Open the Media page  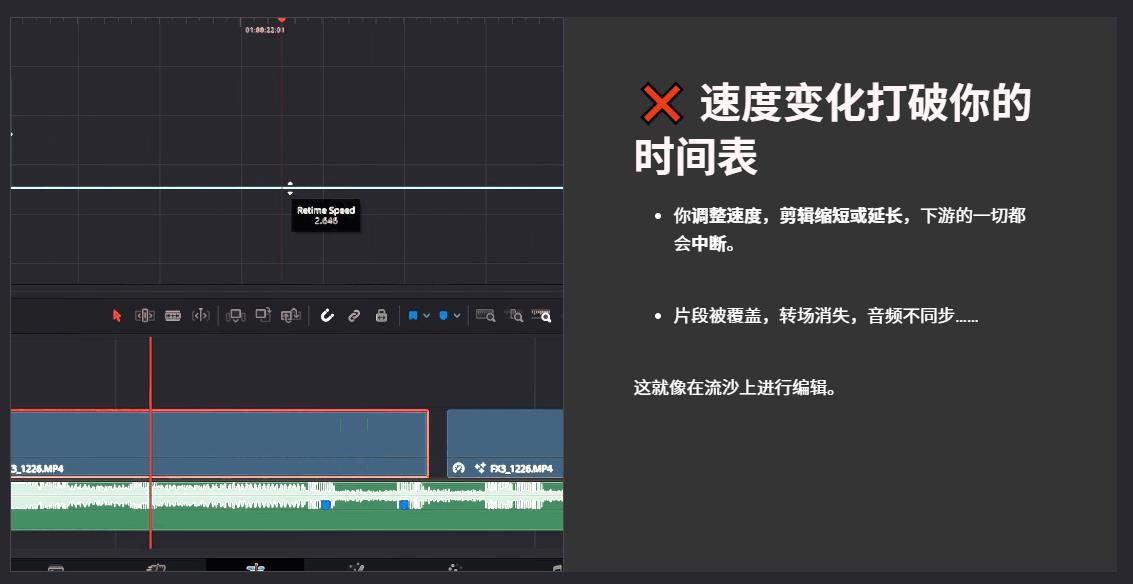[x=57, y=569]
